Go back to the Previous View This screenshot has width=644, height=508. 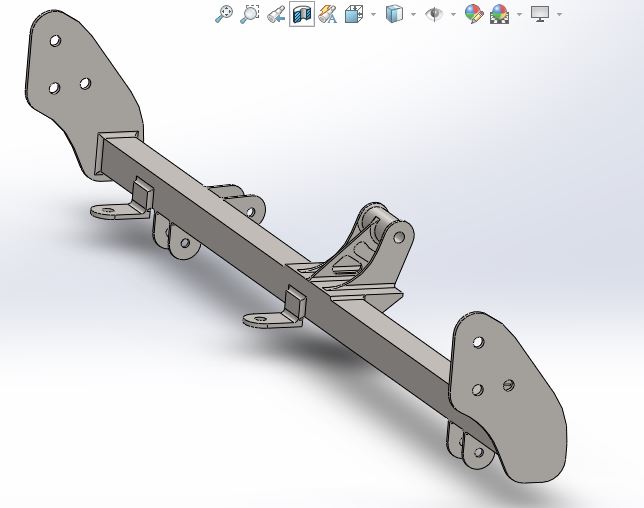pyautogui.click(x=276, y=14)
